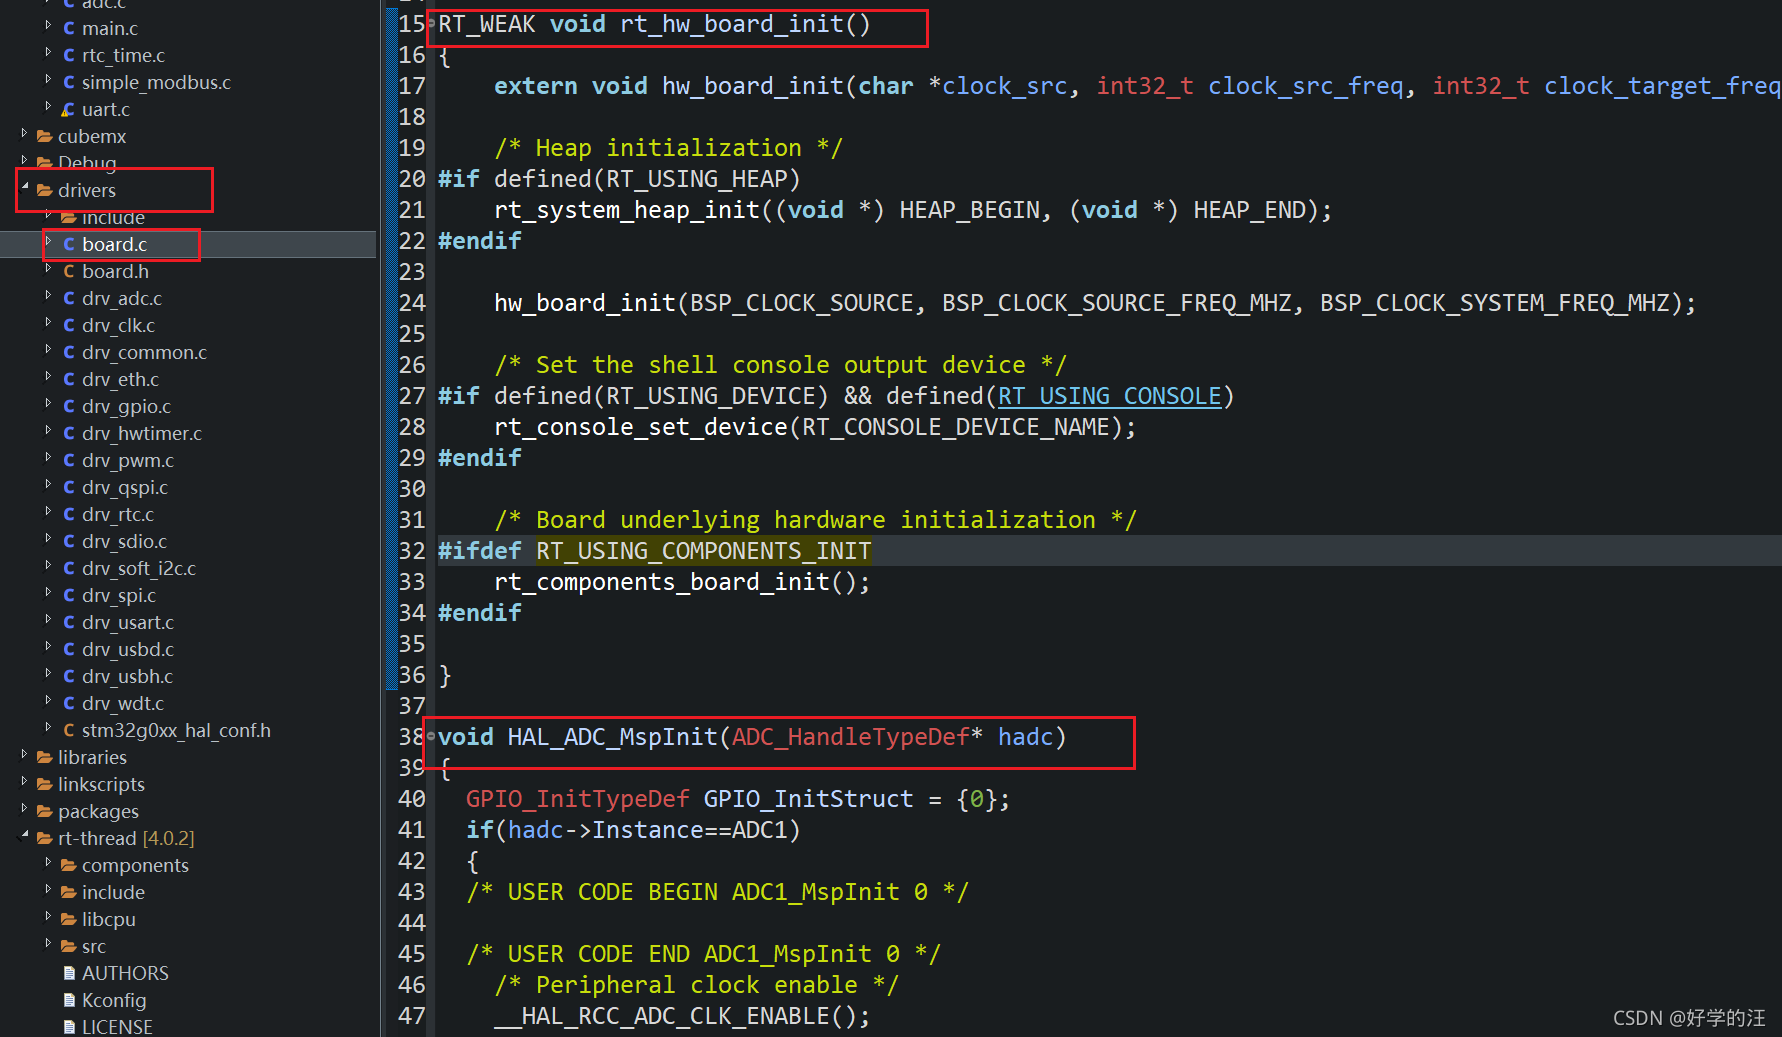Click the highlighted RT_USING_COMPONENTS_INIT text
Viewport: 1782px width, 1037px height.
(703, 550)
